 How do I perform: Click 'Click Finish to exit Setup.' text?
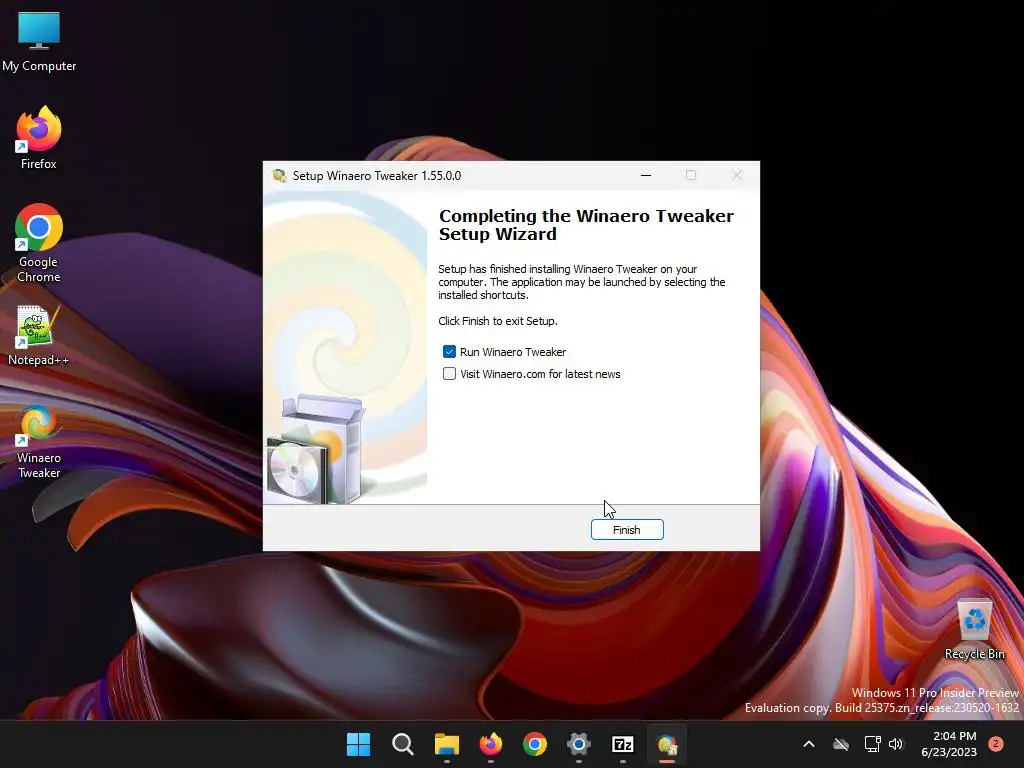[498, 321]
